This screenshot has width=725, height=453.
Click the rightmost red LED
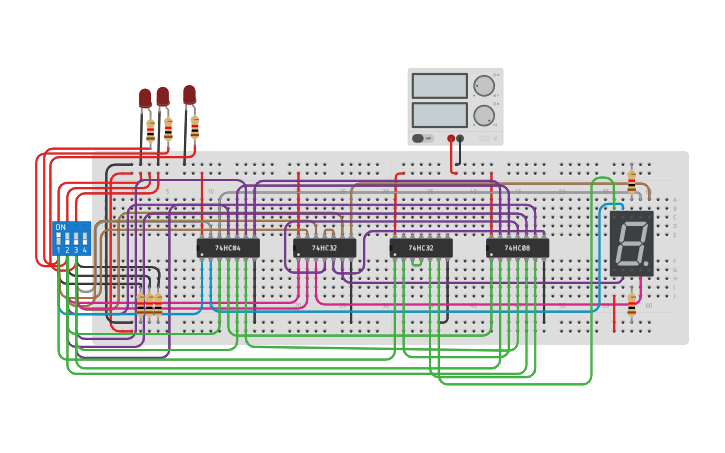189,94
